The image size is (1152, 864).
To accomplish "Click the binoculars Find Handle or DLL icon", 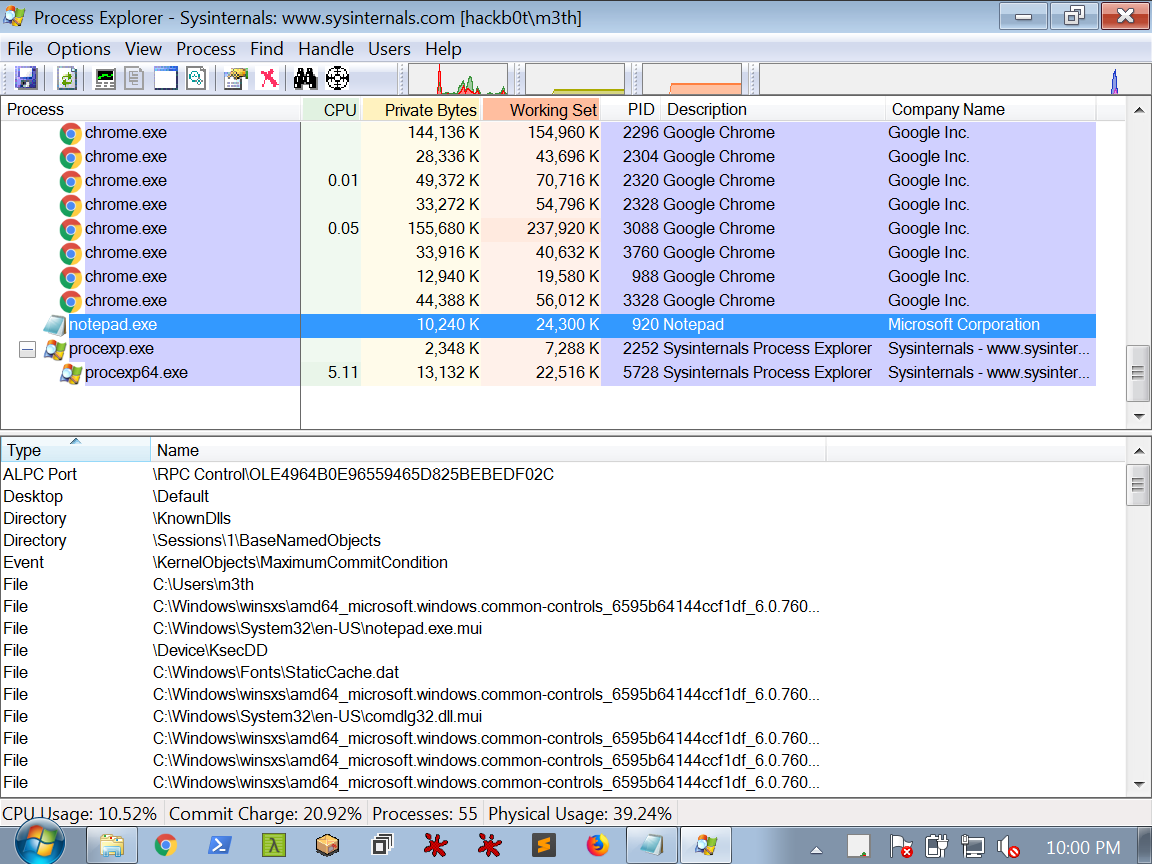I will click(x=305, y=79).
